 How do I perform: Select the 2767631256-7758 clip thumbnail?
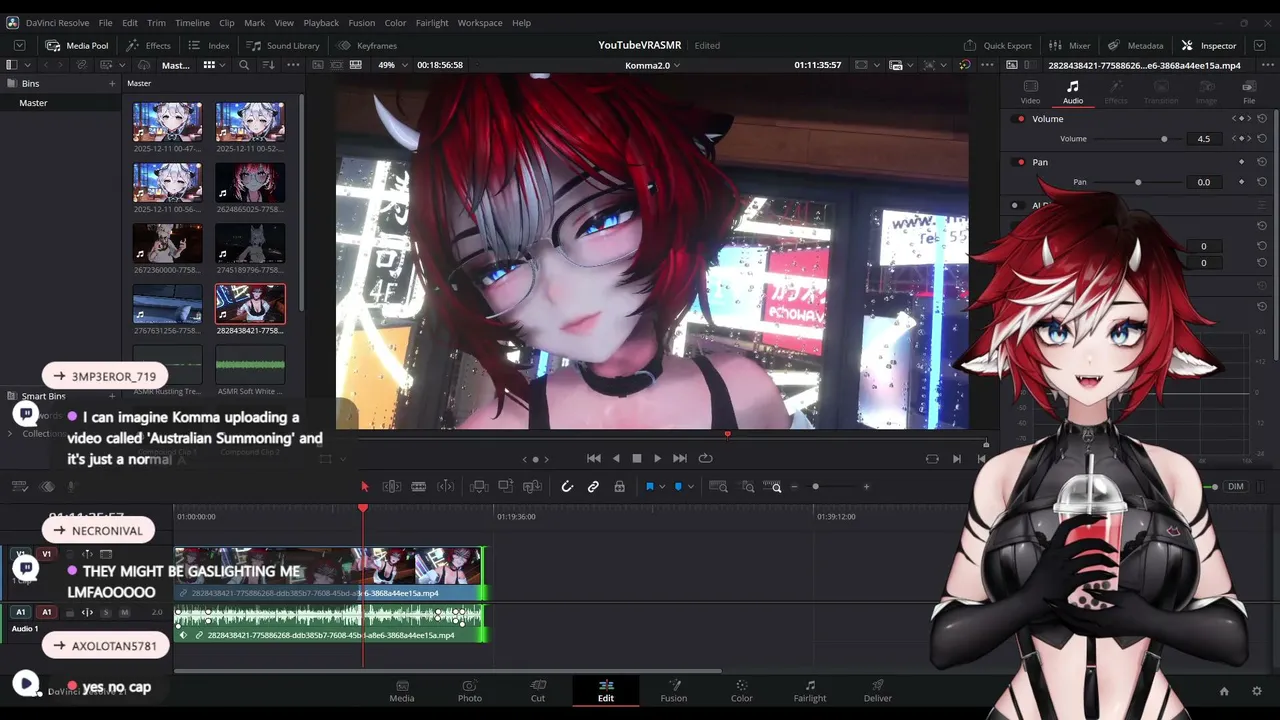167,304
